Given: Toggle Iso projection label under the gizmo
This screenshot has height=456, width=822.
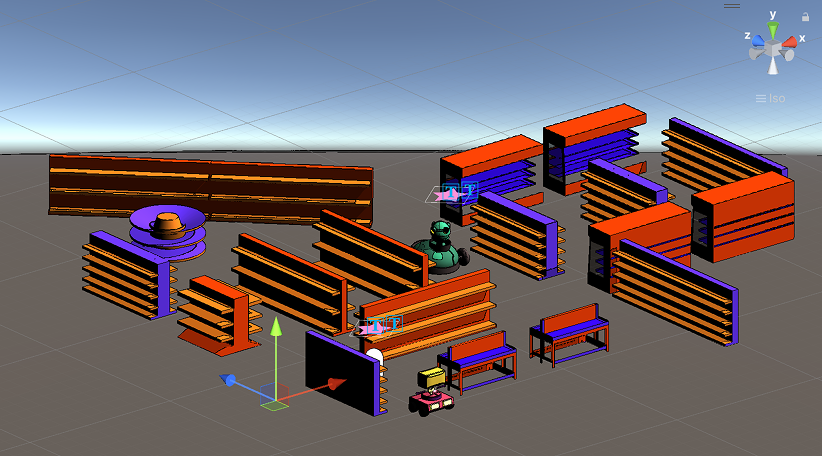Looking at the screenshot, I should 771,98.
